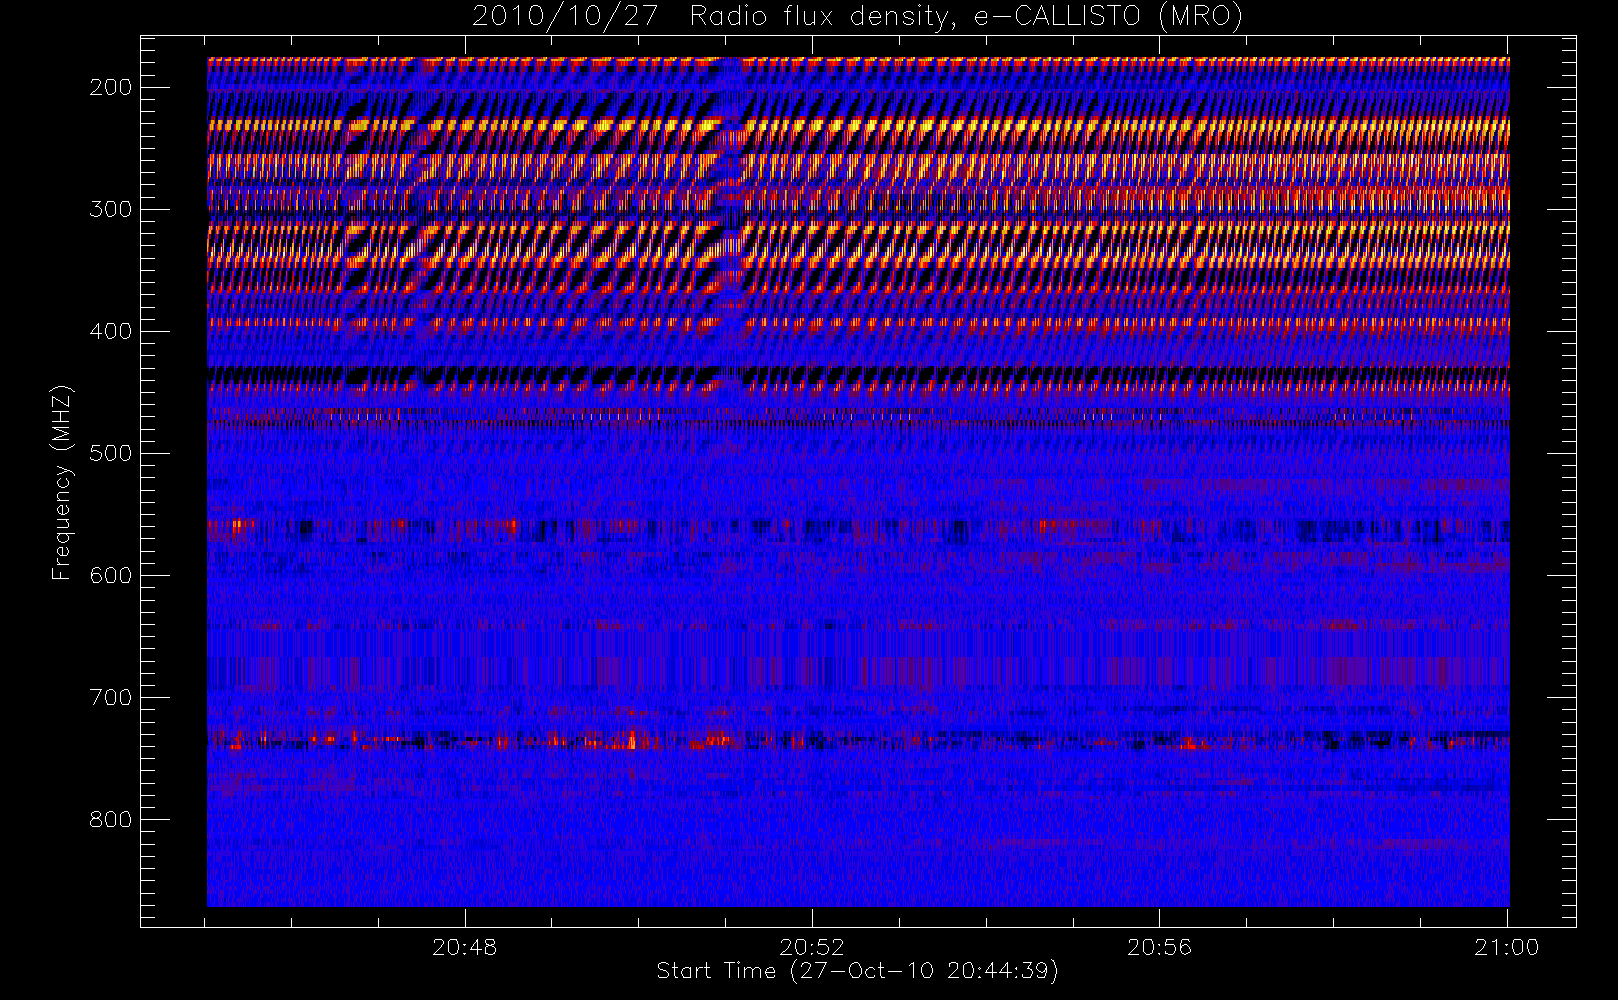Click the 21:00 time tick label
This screenshot has width=1618, height=1000.
1507,947
